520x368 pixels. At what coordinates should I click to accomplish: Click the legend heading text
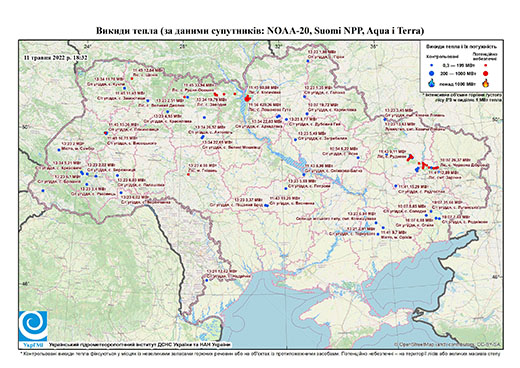click(x=462, y=46)
